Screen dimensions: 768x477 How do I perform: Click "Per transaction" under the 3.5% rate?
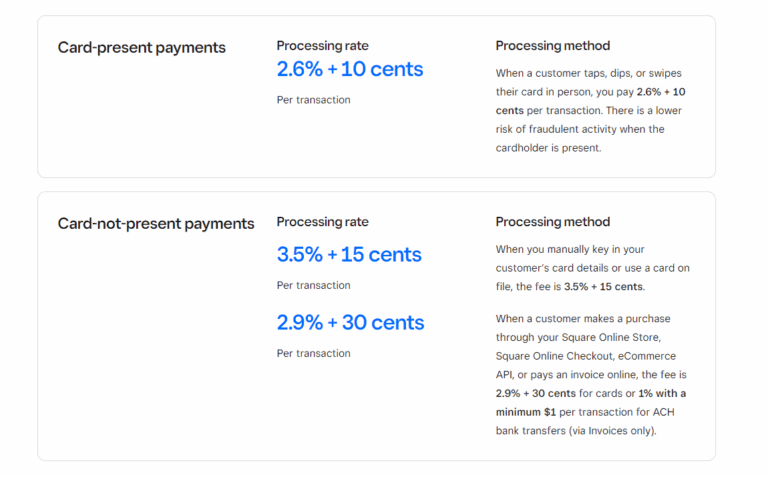(313, 285)
